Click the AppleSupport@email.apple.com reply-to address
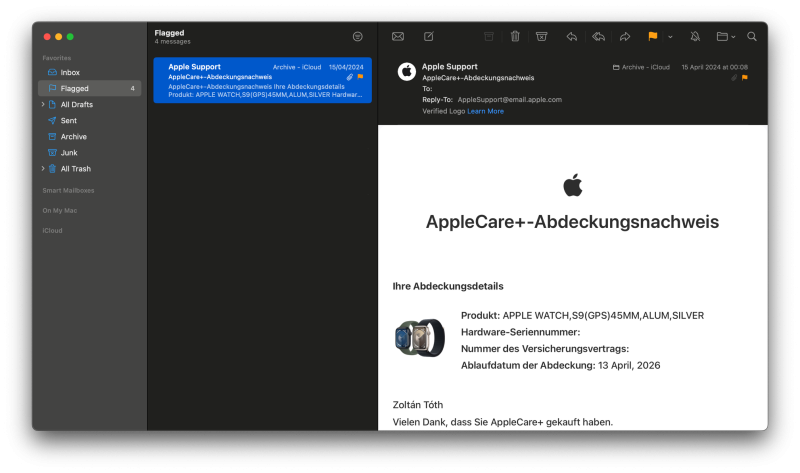Image resolution: width=800 pixels, height=473 pixels. [510, 99]
